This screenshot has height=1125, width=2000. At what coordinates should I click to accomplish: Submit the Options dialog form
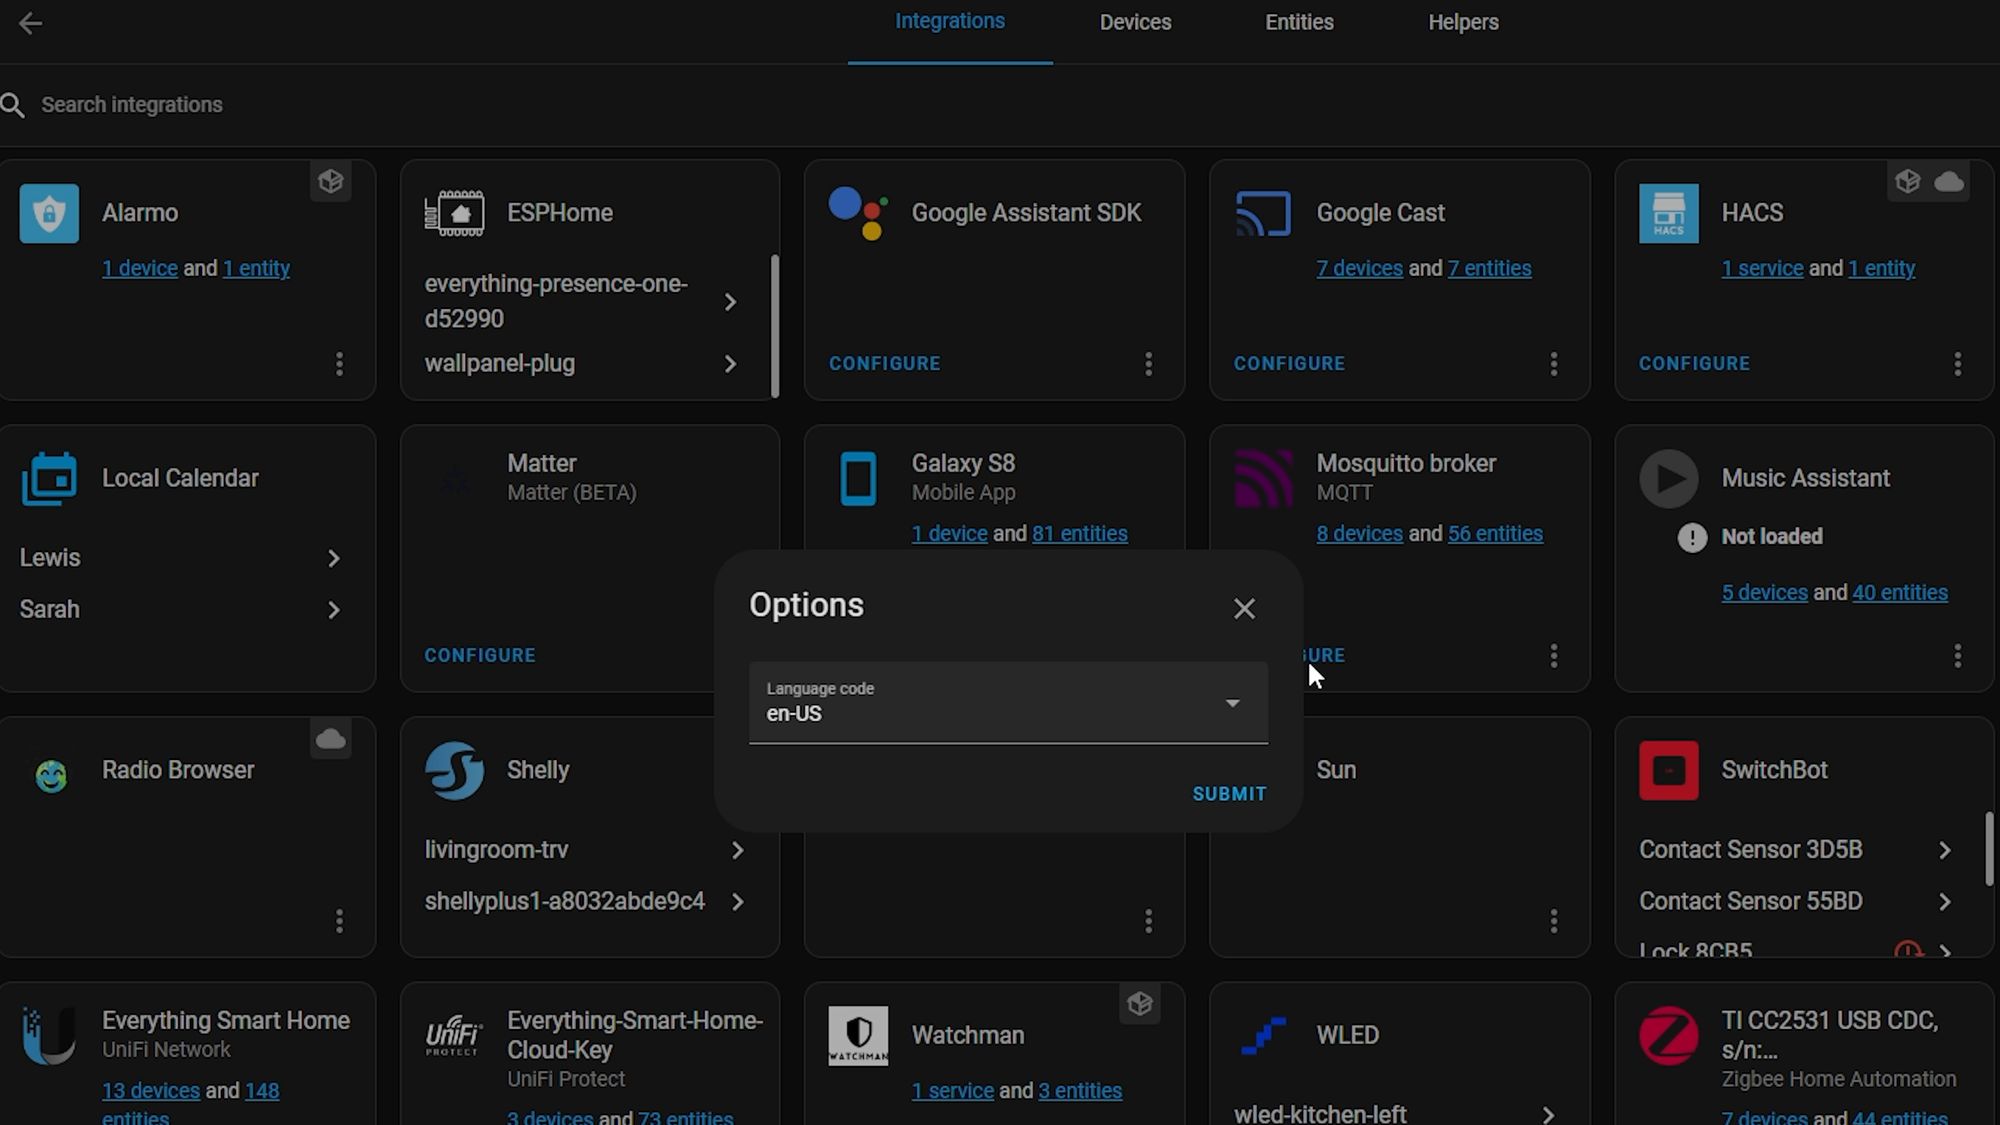[x=1228, y=793]
